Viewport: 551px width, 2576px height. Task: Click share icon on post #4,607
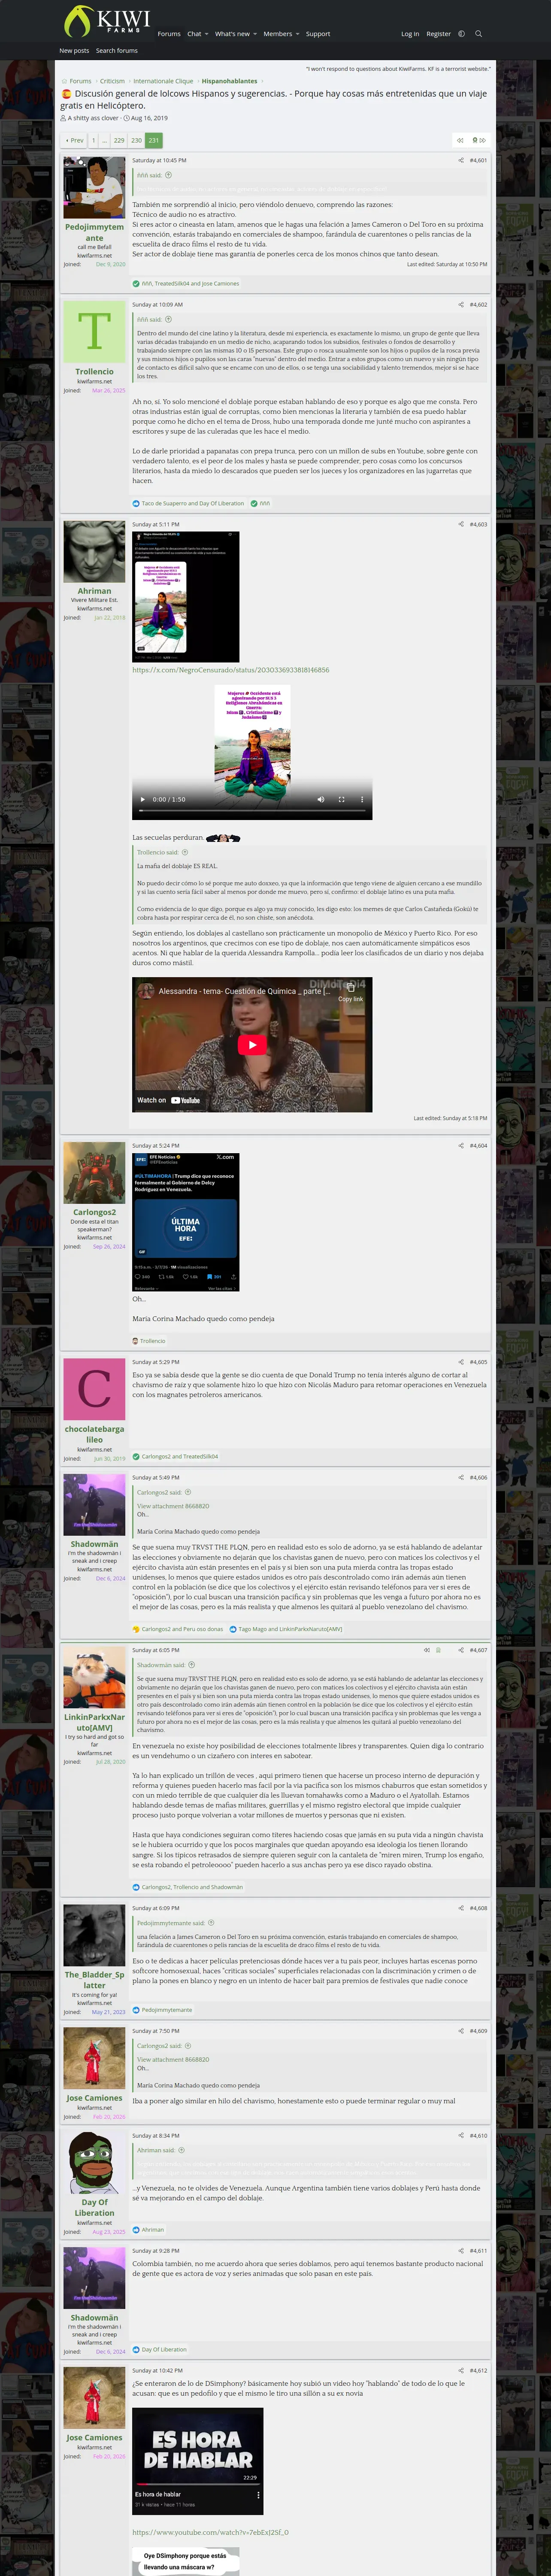click(x=461, y=1650)
